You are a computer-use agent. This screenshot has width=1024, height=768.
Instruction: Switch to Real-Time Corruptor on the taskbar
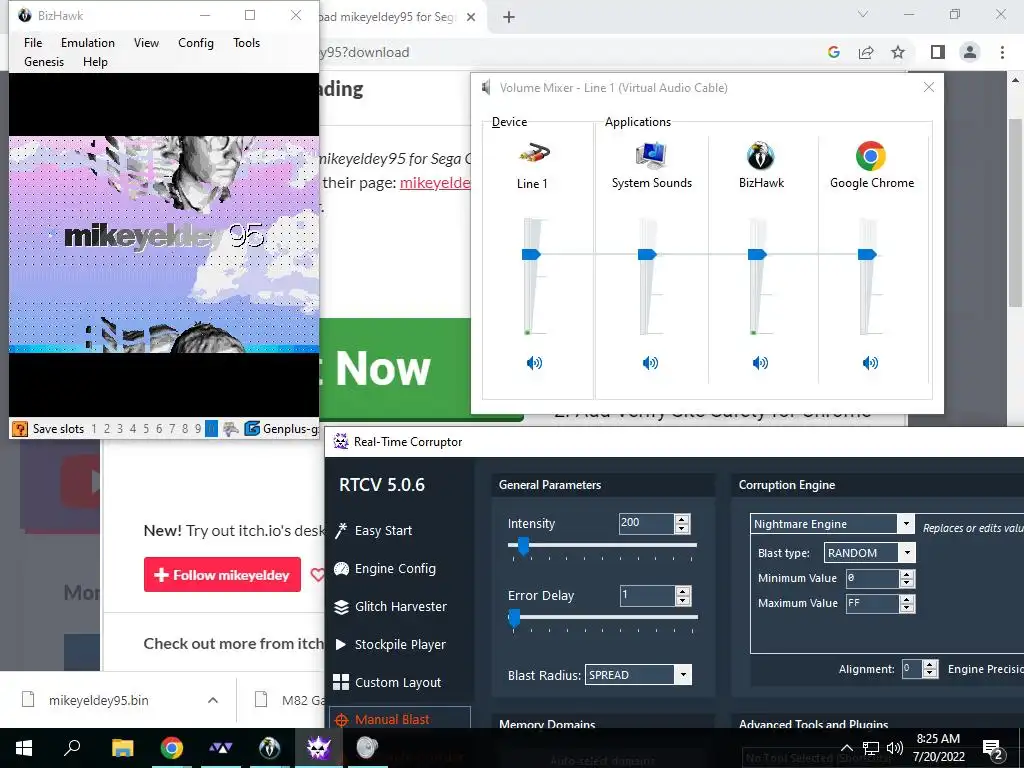tap(318, 747)
